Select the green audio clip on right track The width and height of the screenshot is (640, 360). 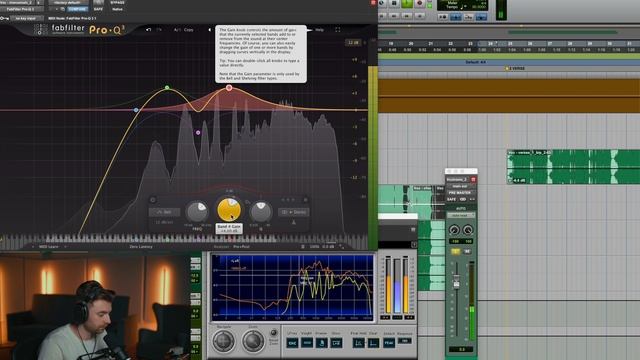(573, 167)
